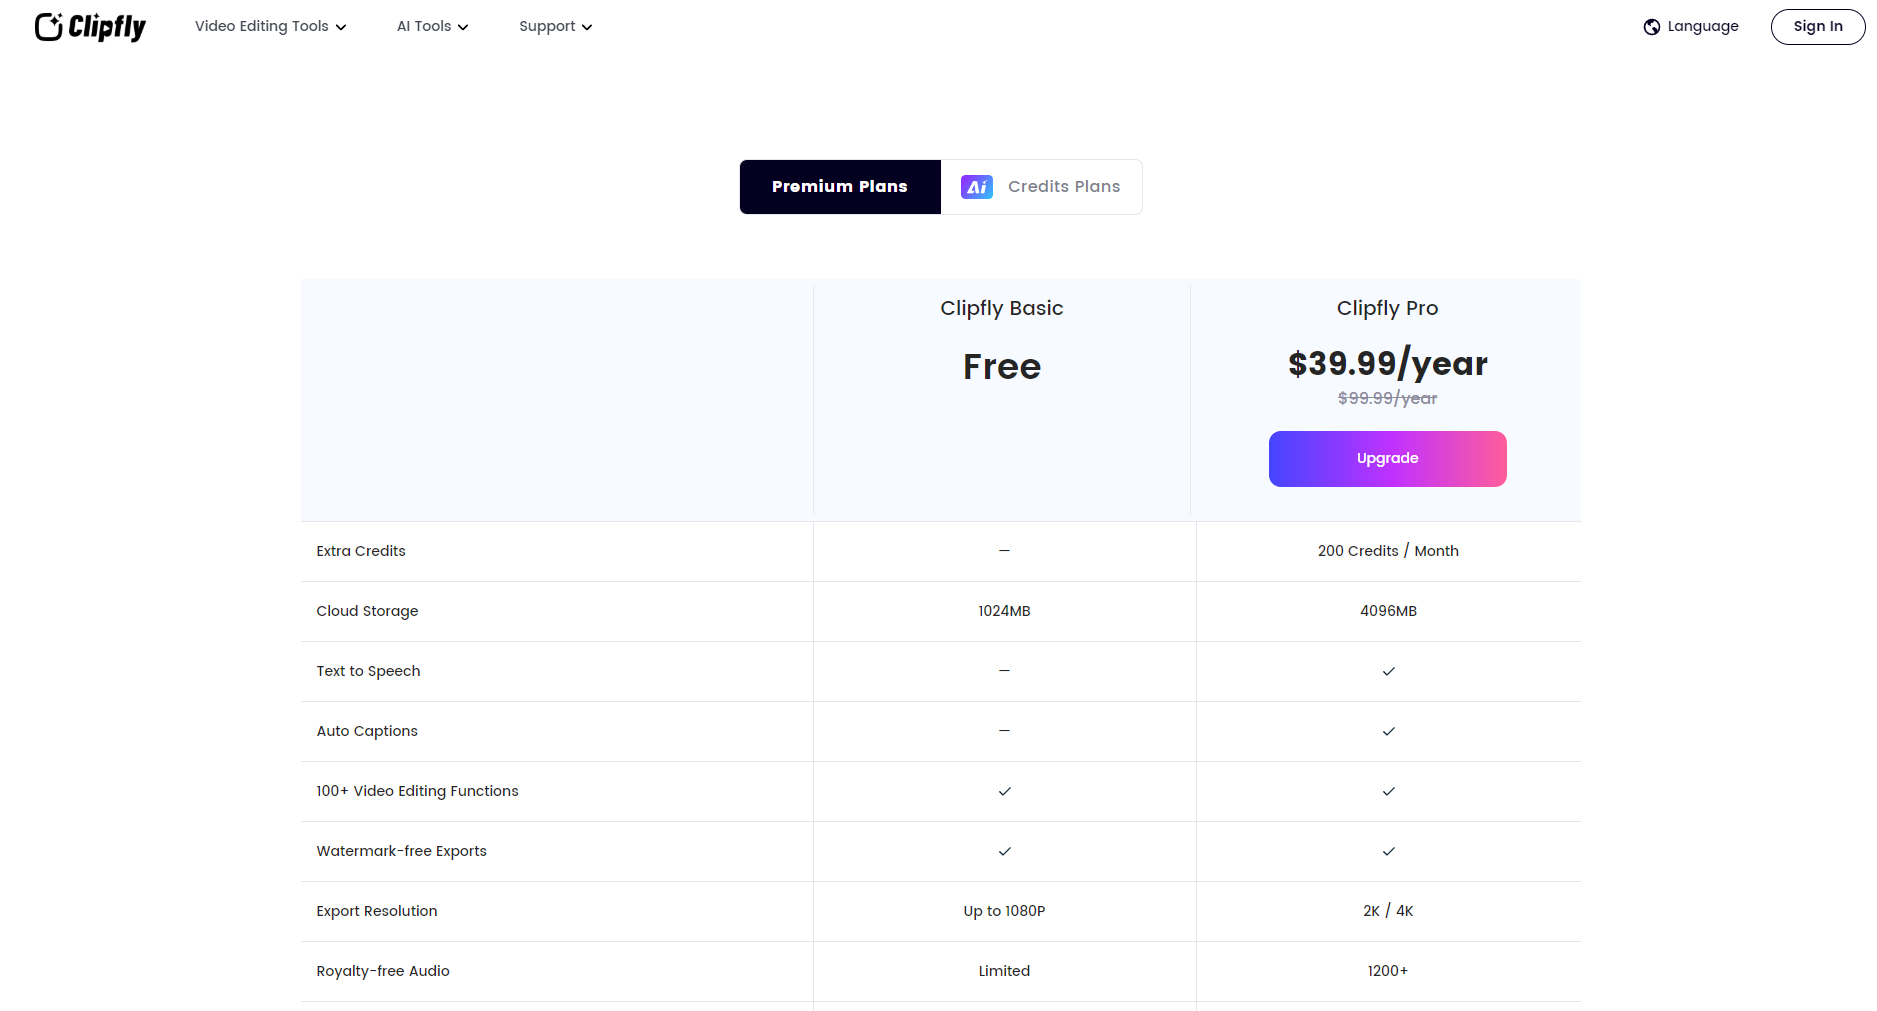Click the crossed-out $99.99/year price
The height and width of the screenshot is (1011, 1877).
tap(1388, 398)
